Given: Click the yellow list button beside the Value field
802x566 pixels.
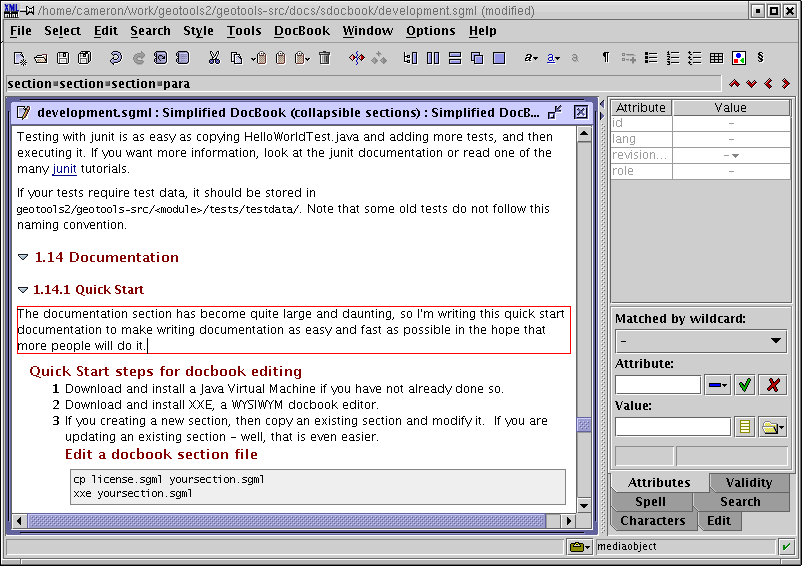Looking at the screenshot, I should click(745, 427).
